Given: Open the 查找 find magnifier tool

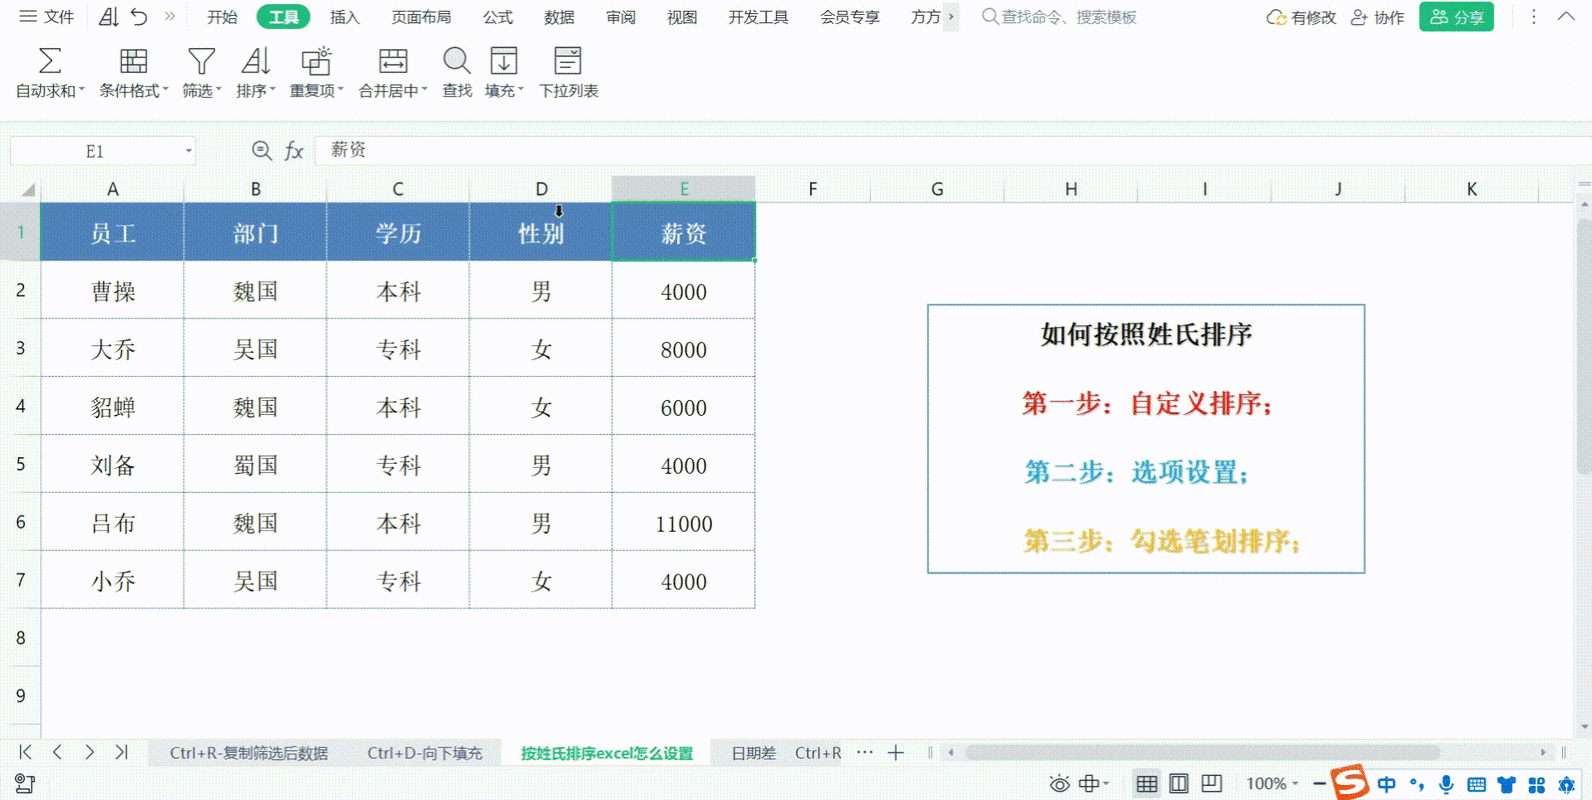Looking at the screenshot, I should coord(457,61).
